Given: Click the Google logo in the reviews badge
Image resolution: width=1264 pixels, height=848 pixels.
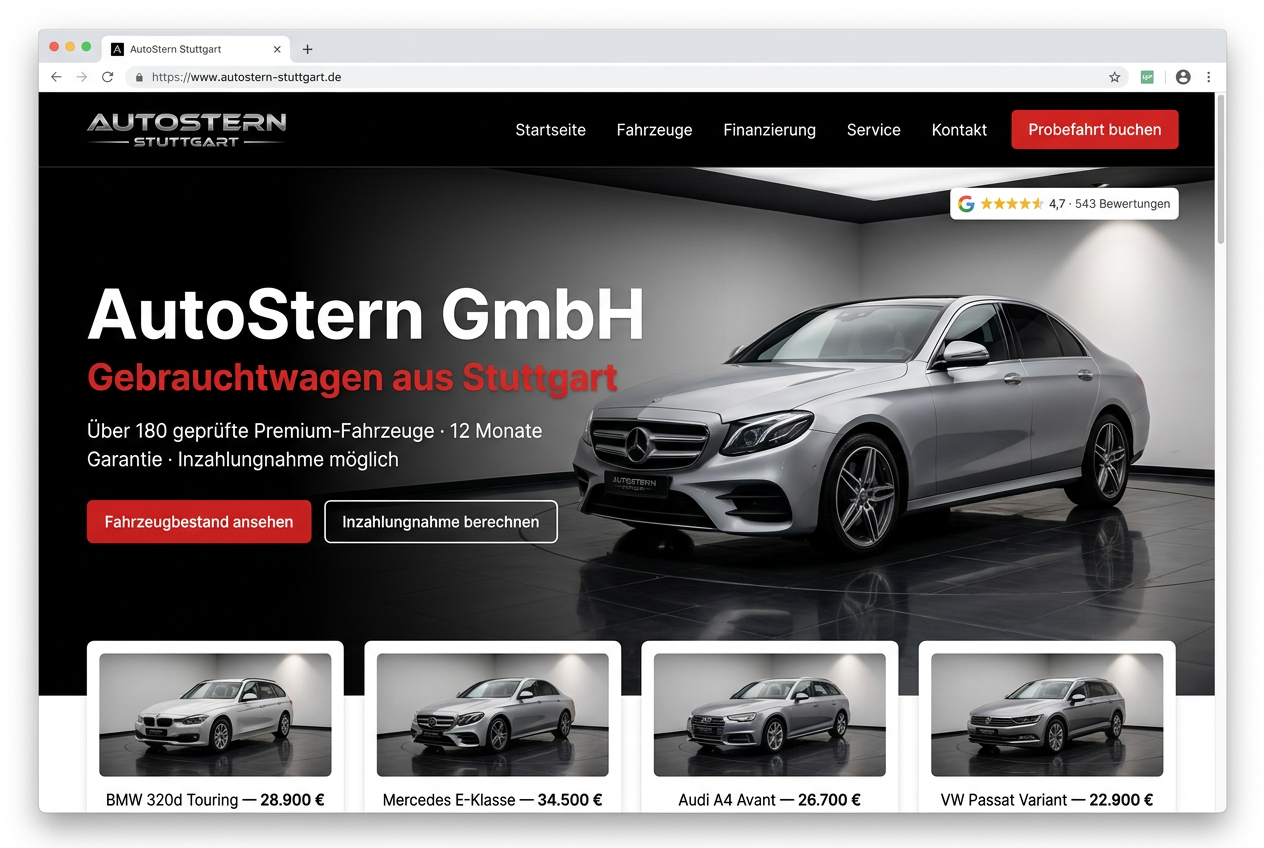Looking at the screenshot, I should (x=966, y=204).
